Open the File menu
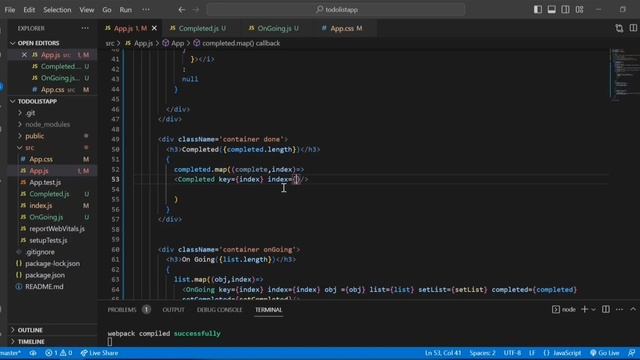 [x=10, y=9]
